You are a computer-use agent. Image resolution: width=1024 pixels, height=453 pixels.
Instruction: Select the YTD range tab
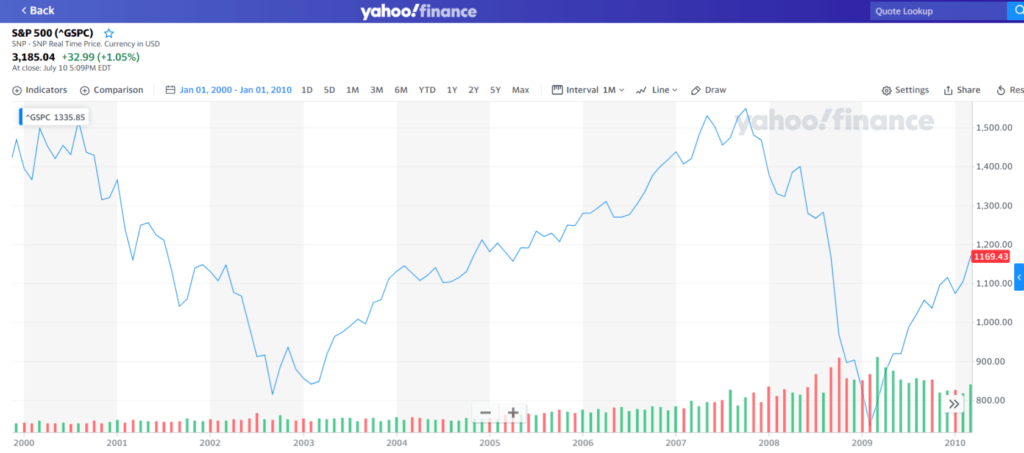(x=427, y=90)
